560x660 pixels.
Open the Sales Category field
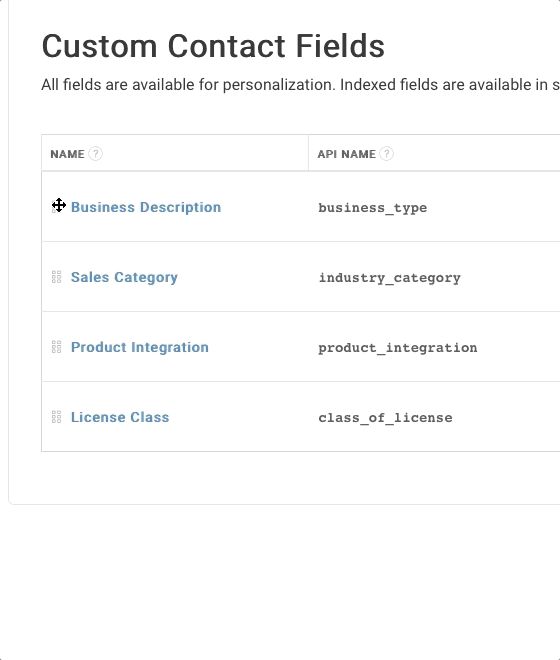[x=124, y=277]
